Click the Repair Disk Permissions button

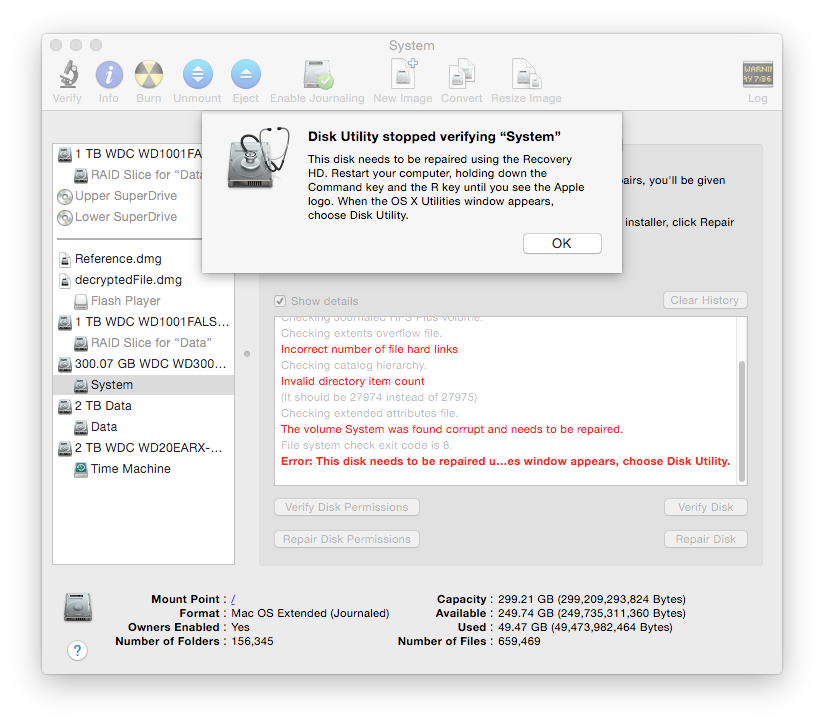click(x=346, y=539)
